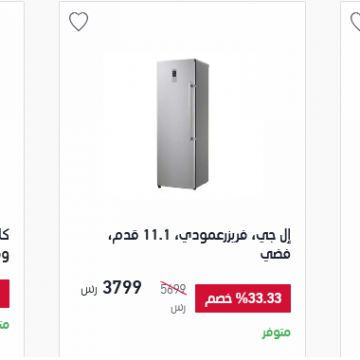This screenshot has width=360, height=360.
Task: Open the left-side neighboring product card
Action: pos(12,180)
